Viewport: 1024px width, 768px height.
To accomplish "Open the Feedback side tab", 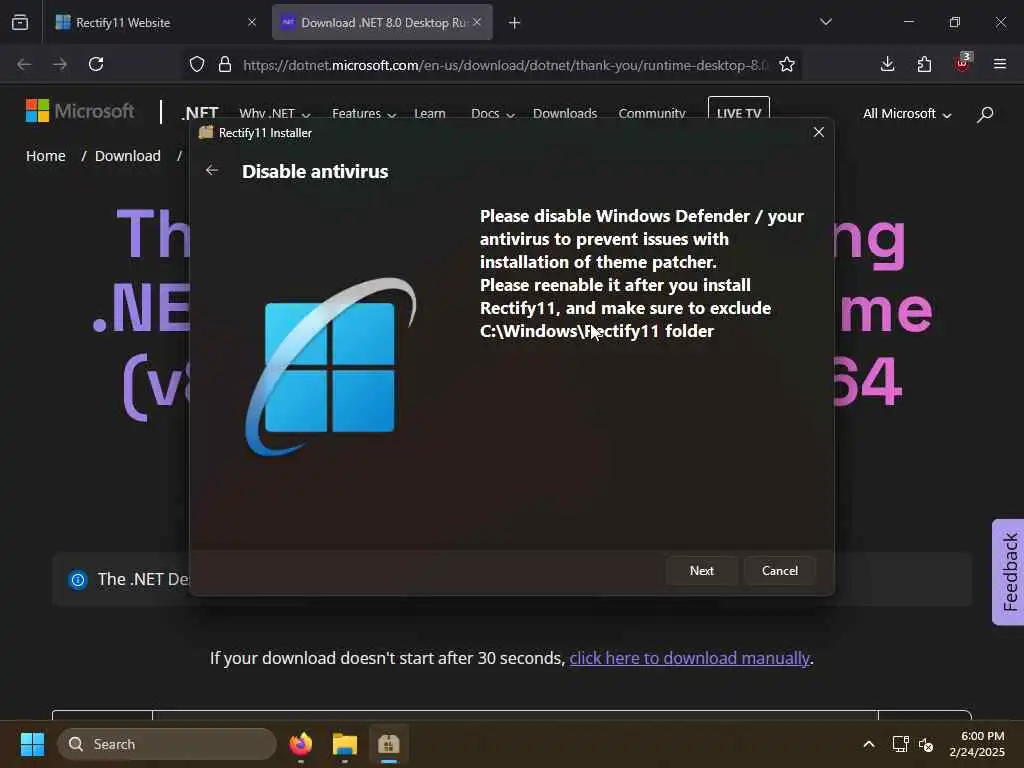I will point(1008,572).
